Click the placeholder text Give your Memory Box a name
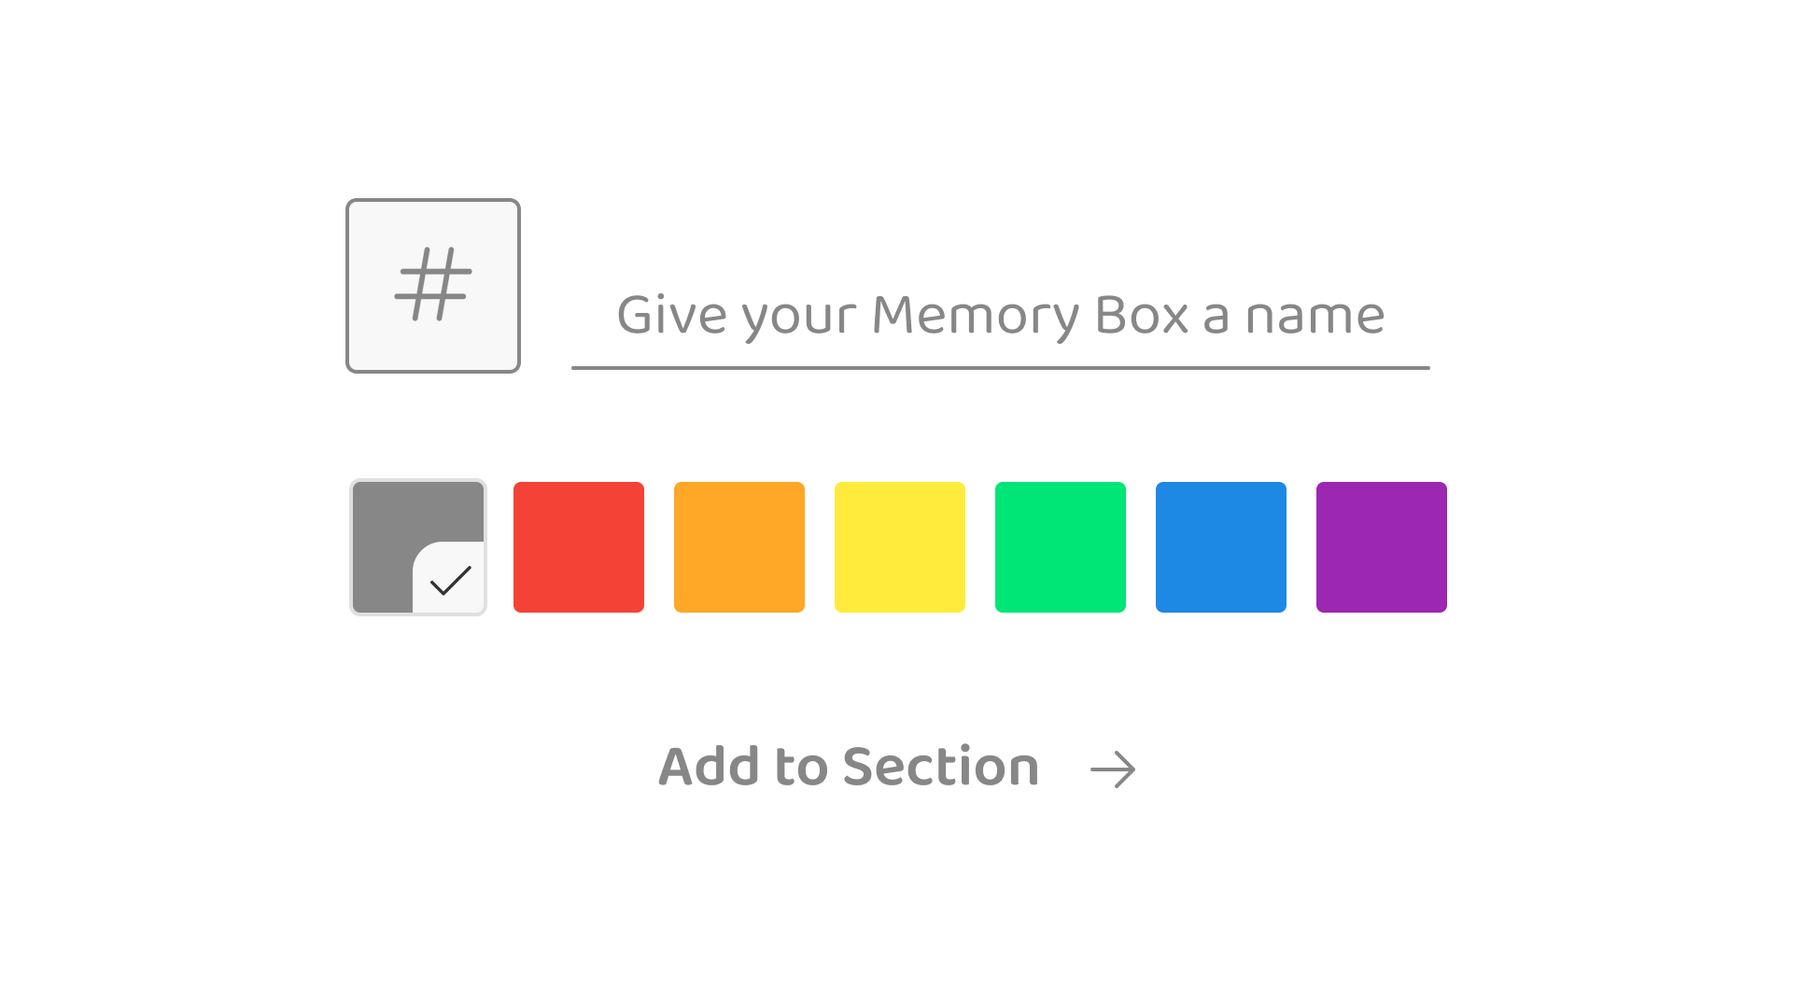Viewport: 1800px width, 990px height. (1000, 313)
